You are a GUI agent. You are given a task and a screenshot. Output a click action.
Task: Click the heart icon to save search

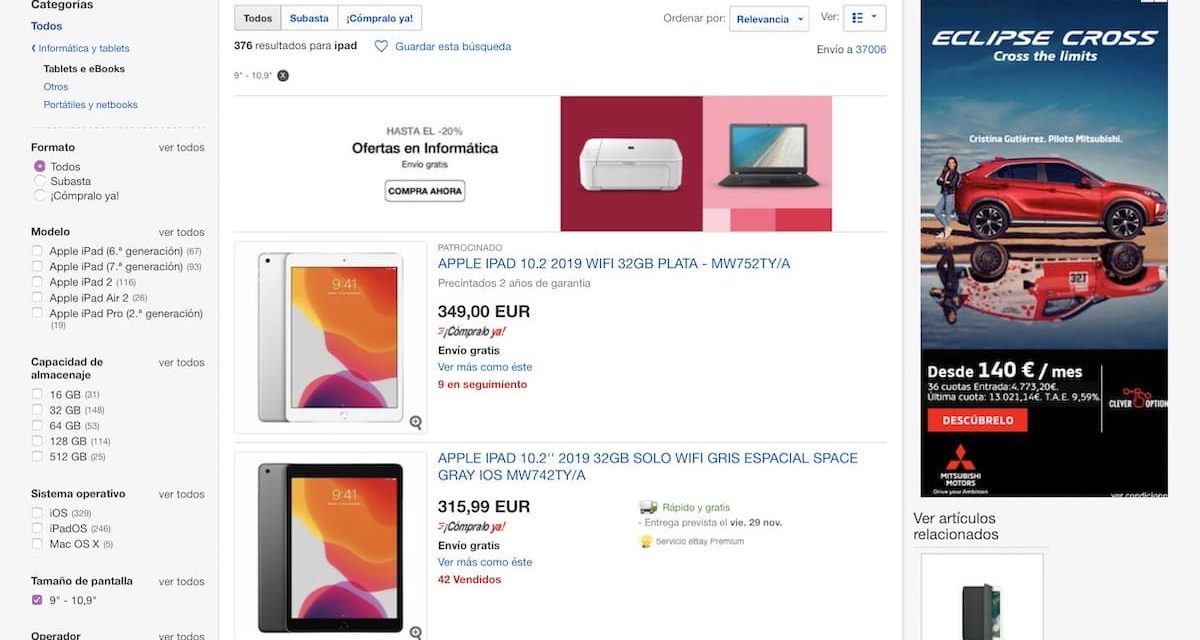pyautogui.click(x=381, y=46)
